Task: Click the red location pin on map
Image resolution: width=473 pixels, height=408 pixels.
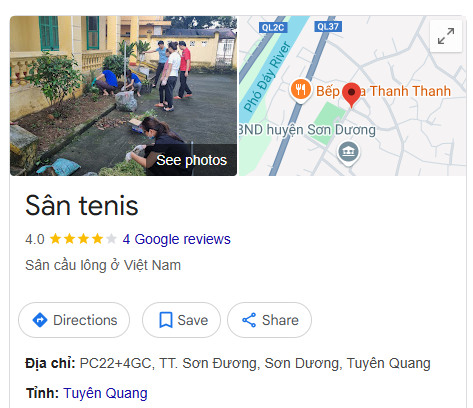Action: pos(351,95)
